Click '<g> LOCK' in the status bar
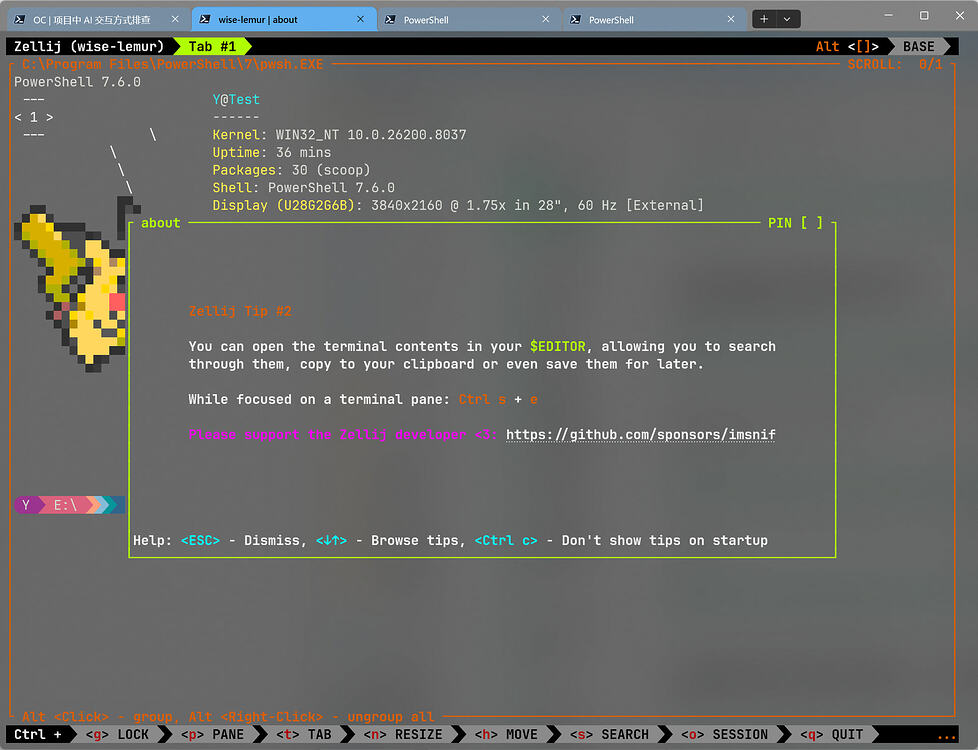The width and height of the screenshot is (978, 750). point(117,734)
